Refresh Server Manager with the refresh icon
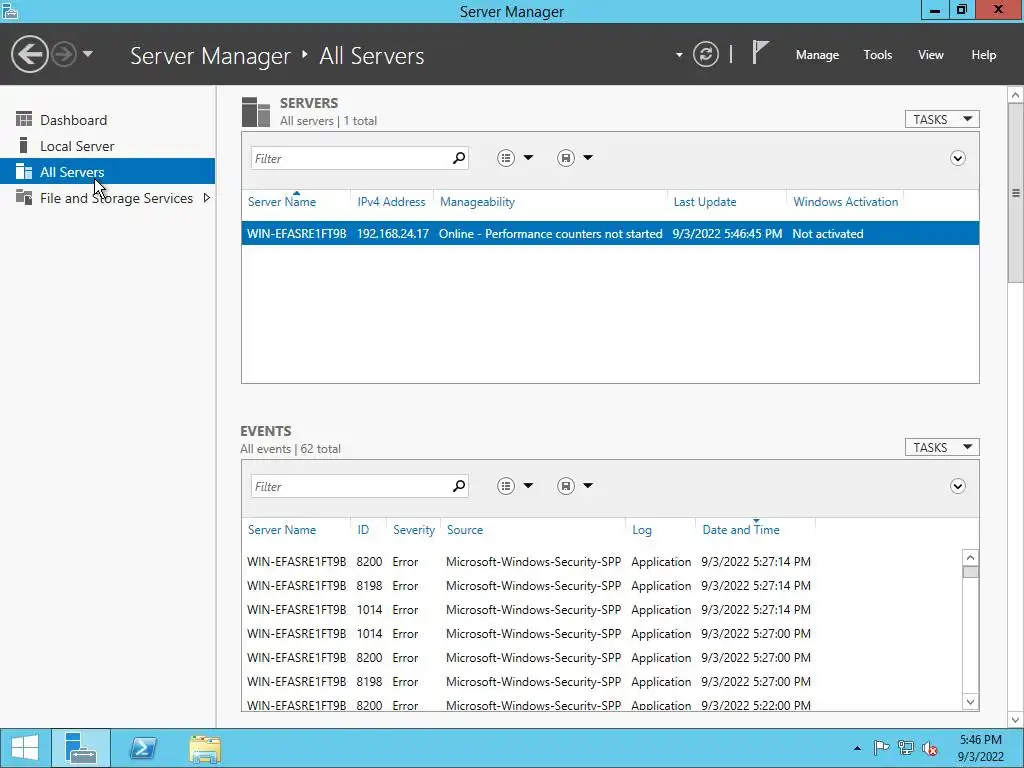This screenshot has width=1024, height=768. [x=705, y=54]
